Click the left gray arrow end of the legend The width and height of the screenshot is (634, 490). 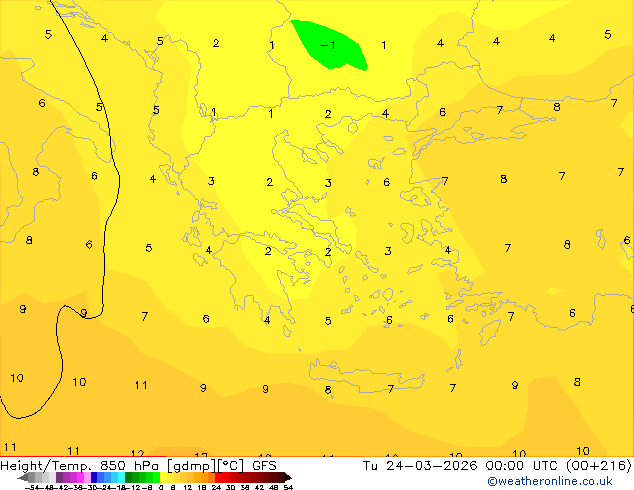pos(22,477)
